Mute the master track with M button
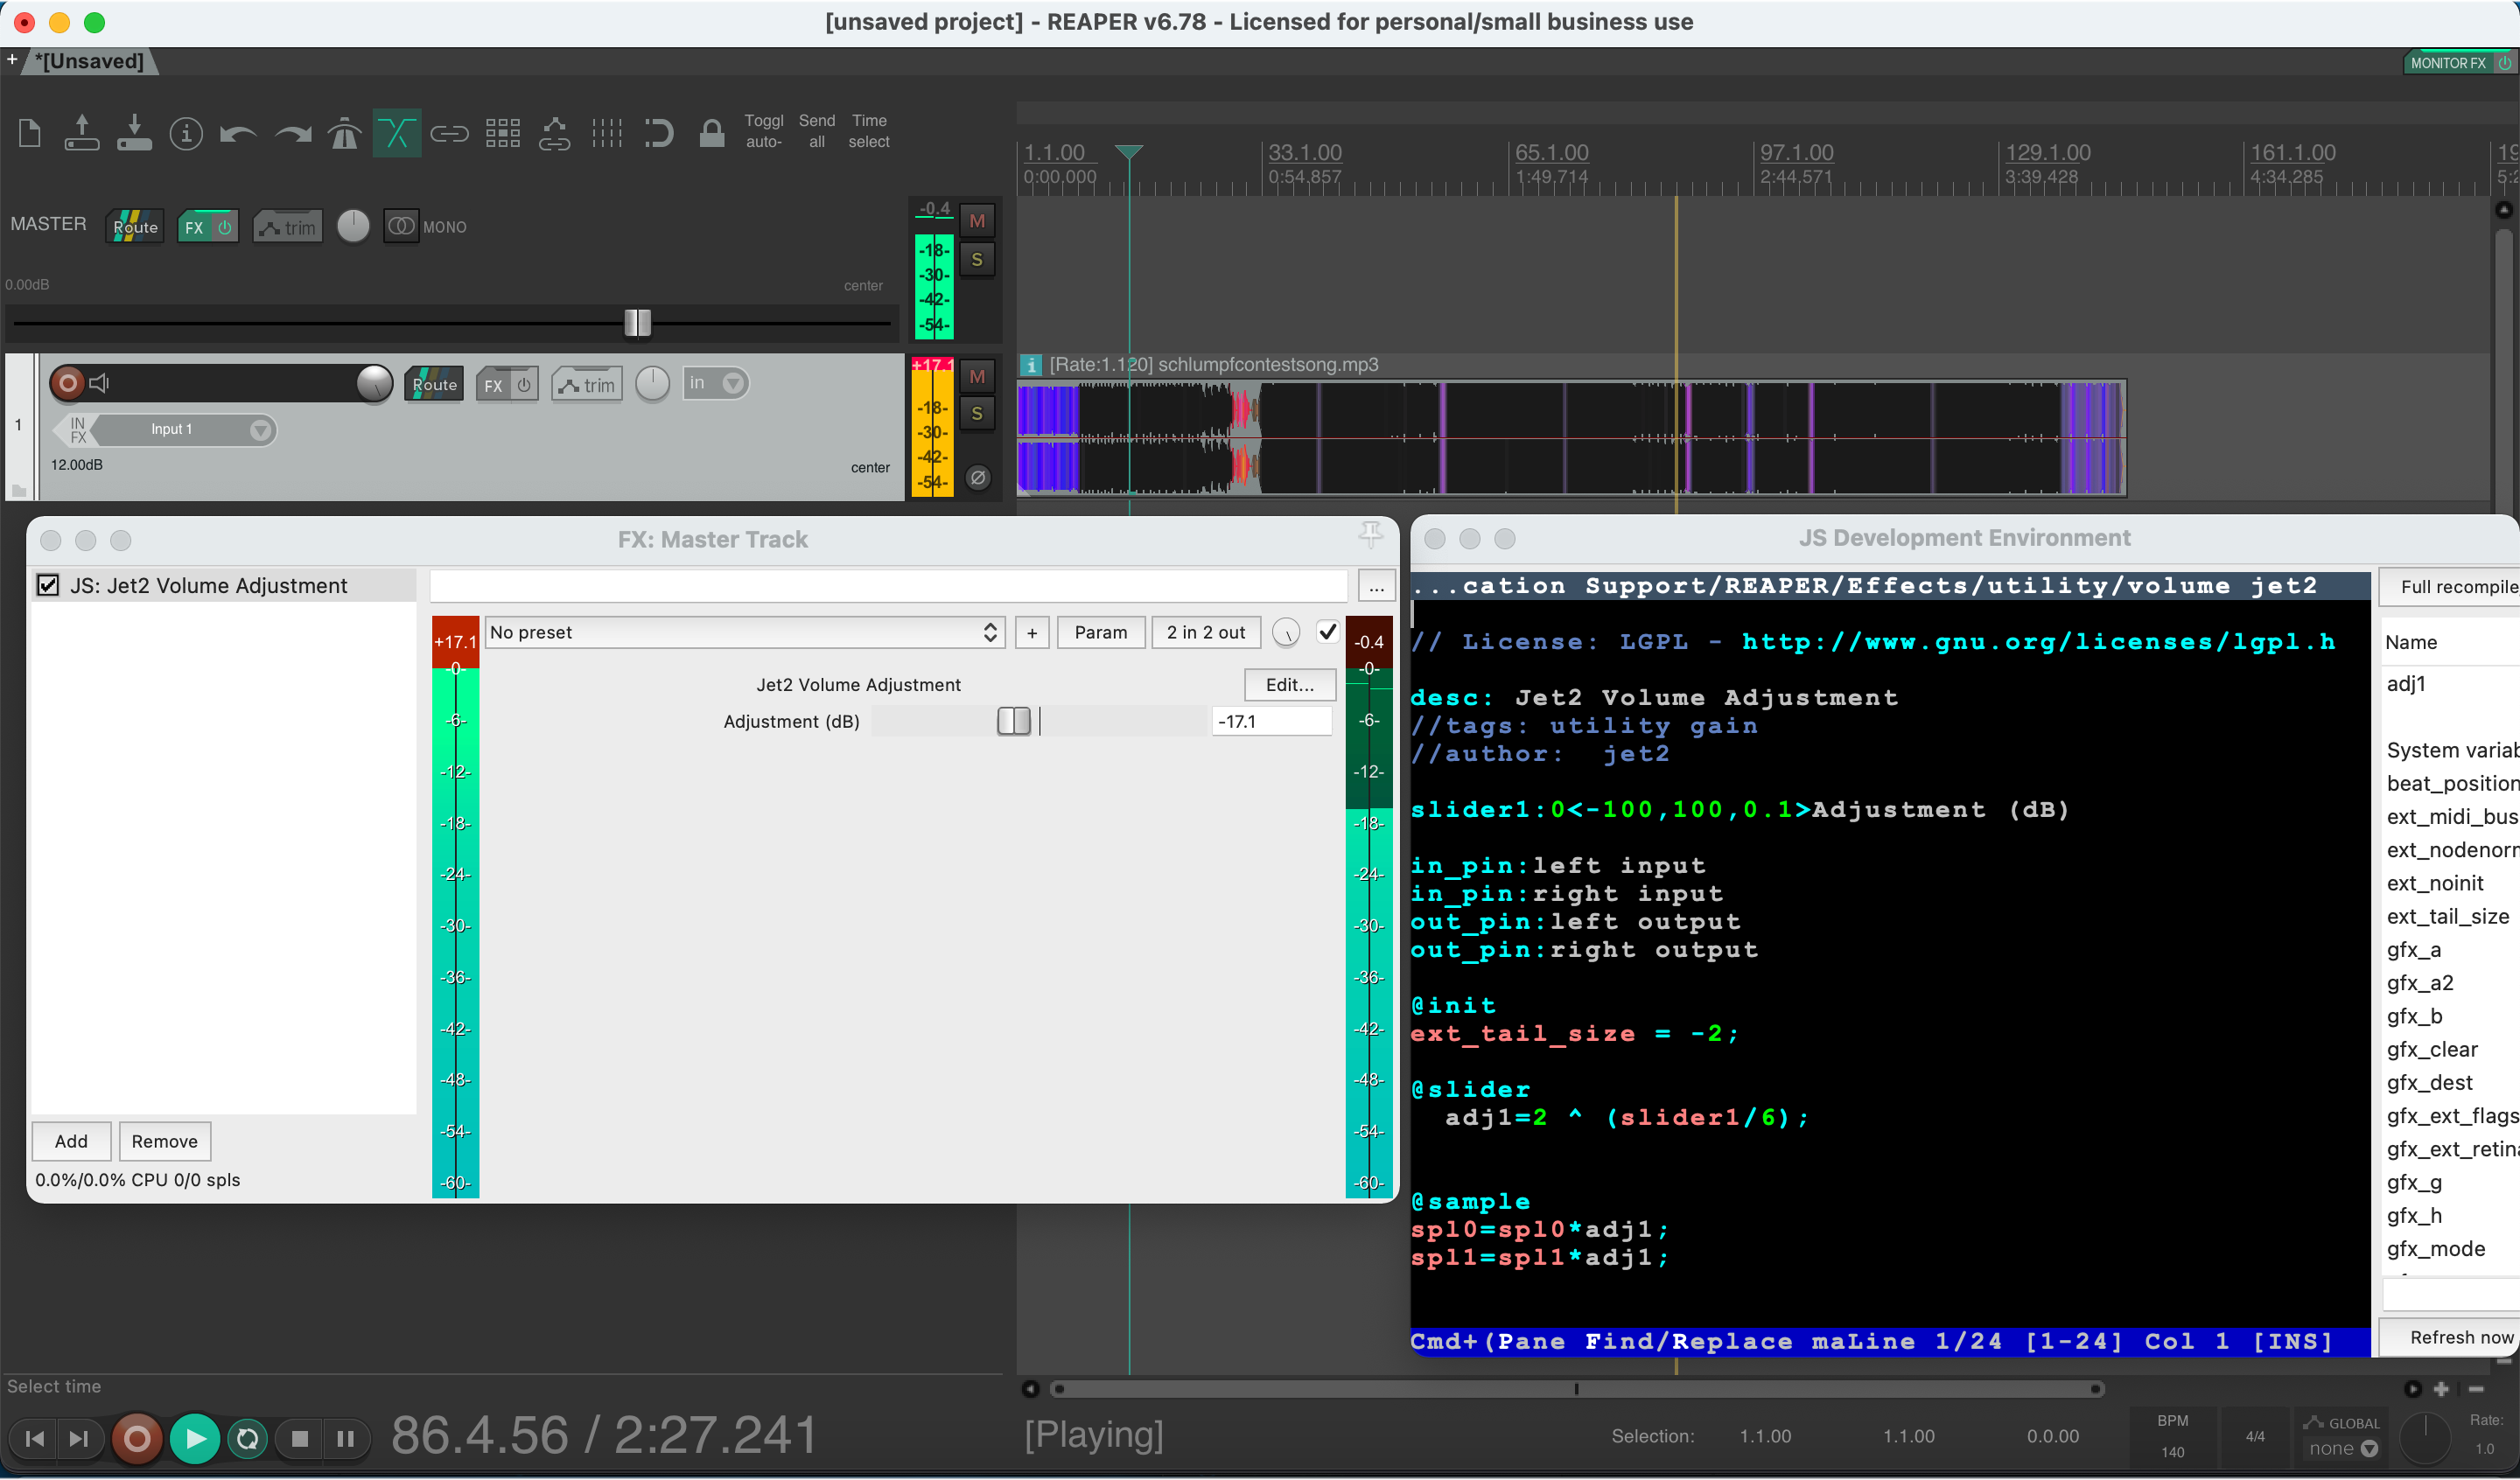The width and height of the screenshot is (2520, 1480). 977,221
